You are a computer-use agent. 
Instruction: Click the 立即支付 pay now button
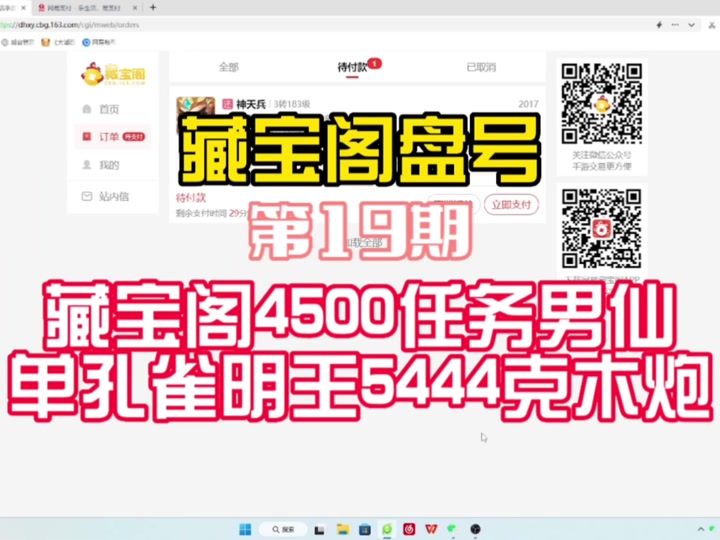pos(511,205)
